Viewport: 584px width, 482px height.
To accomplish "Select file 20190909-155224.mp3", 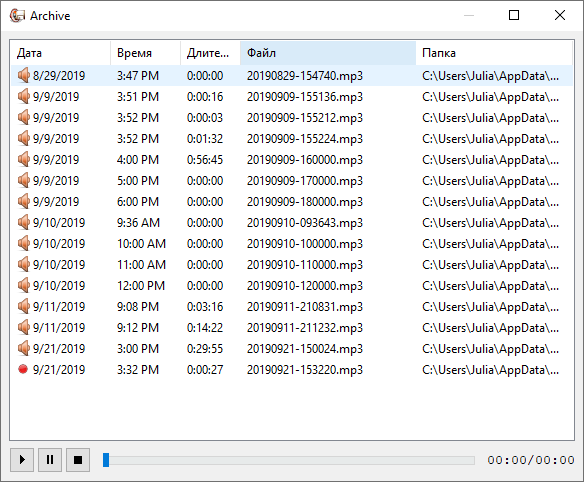I will [x=305, y=139].
